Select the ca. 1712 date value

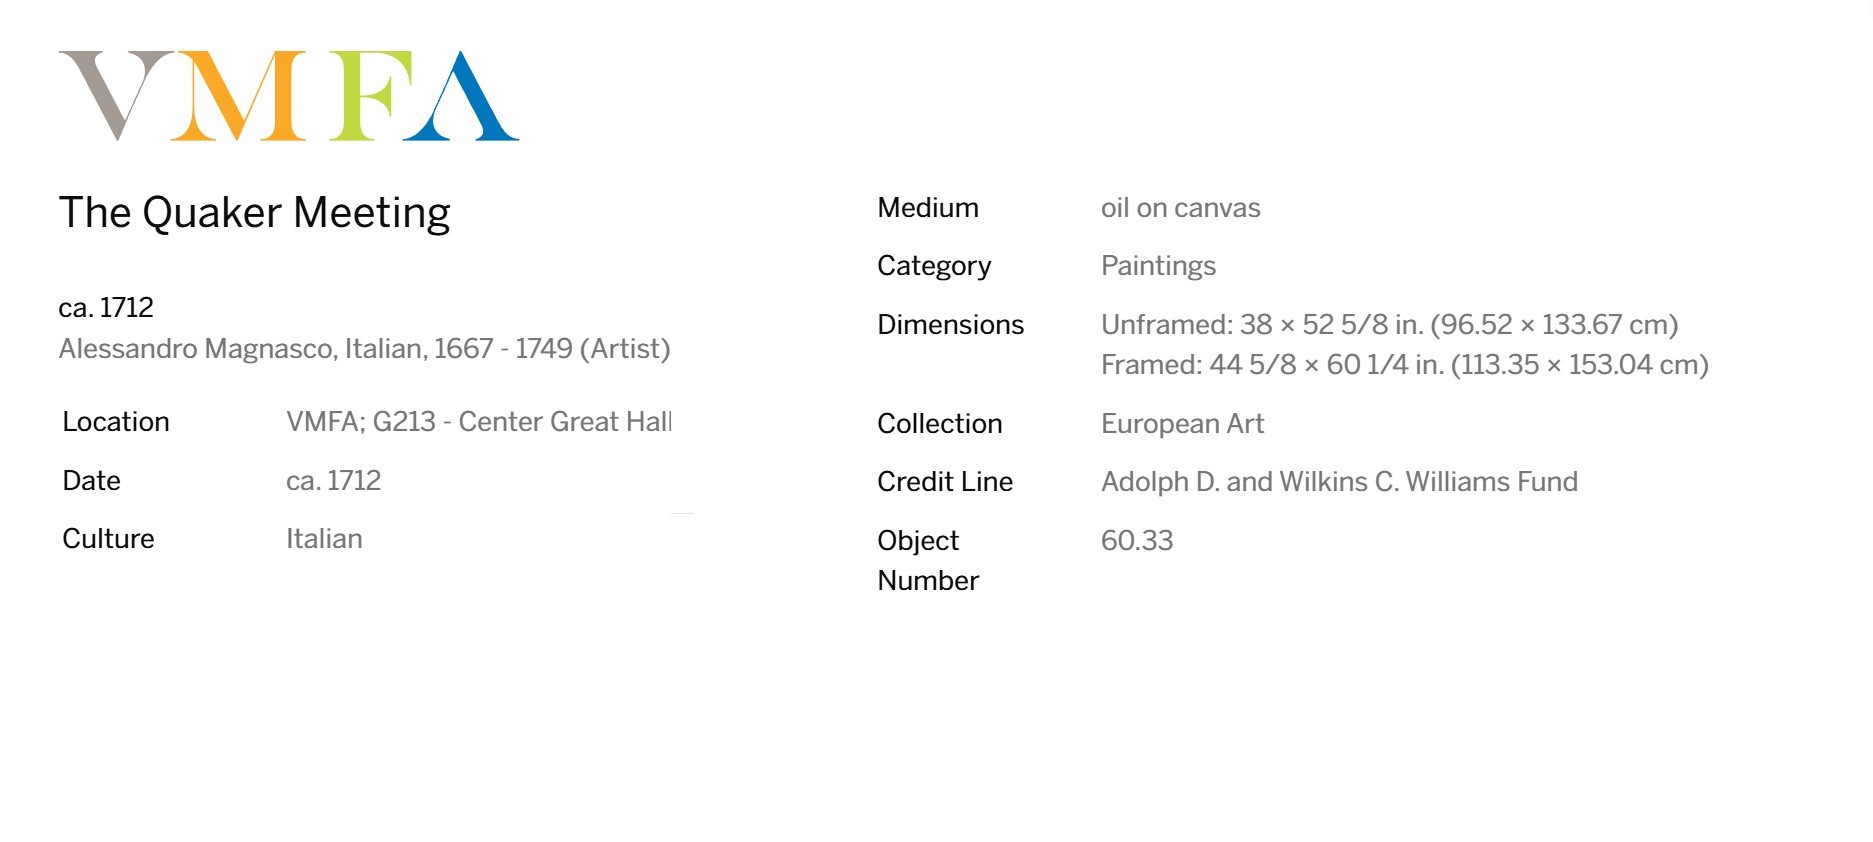pyautogui.click(x=333, y=481)
